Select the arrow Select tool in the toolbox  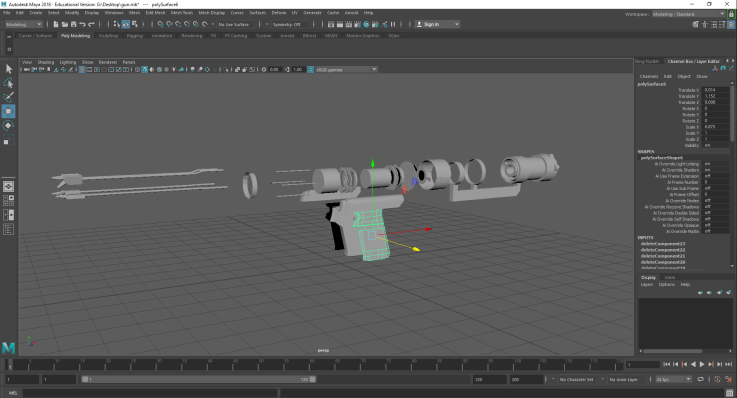(x=8, y=69)
